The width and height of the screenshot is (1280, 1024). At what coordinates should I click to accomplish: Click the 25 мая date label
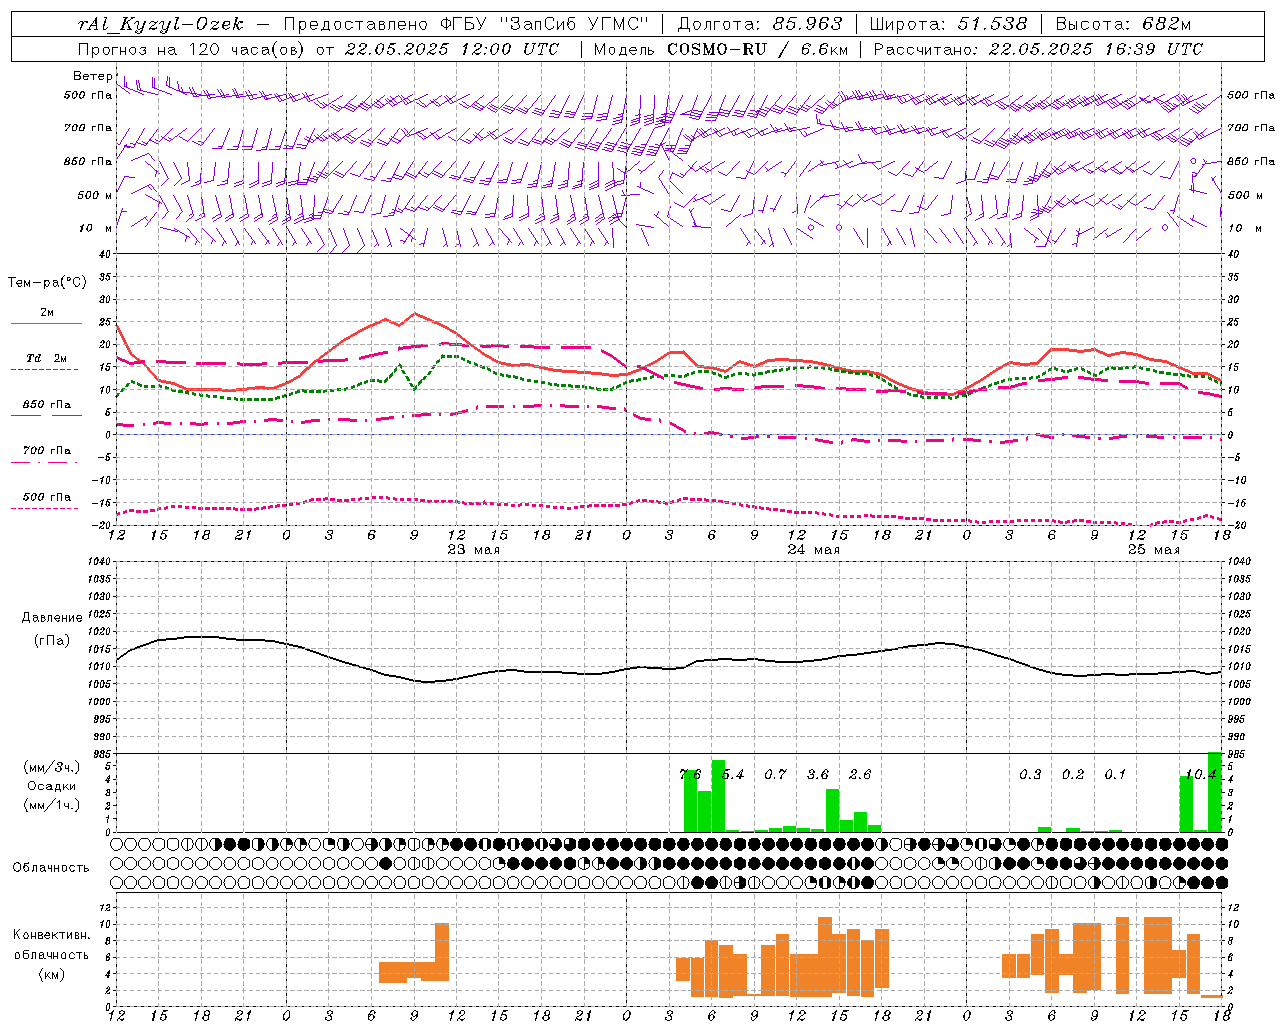click(x=1153, y=550)
